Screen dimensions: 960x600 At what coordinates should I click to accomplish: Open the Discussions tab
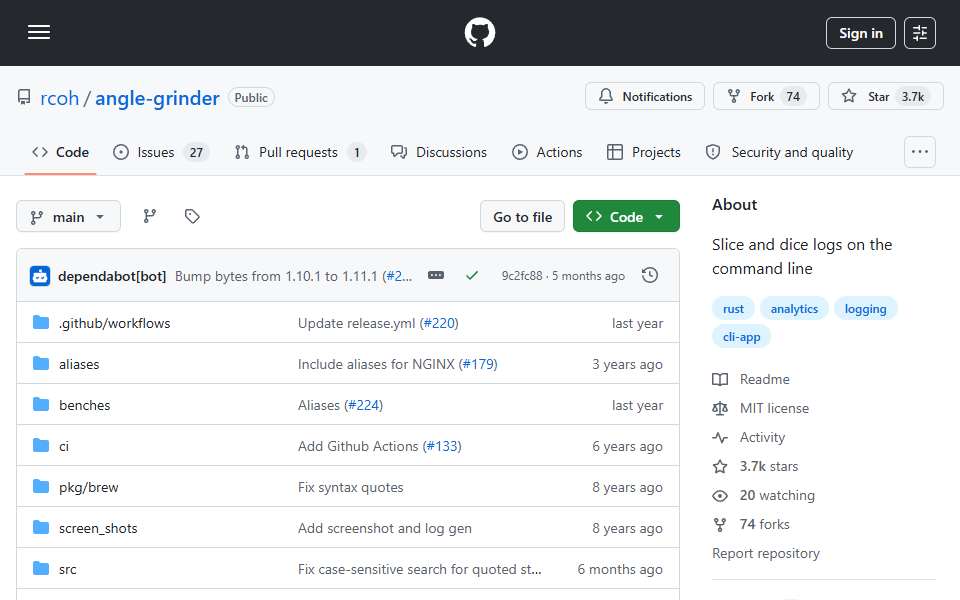tap(439, 152)
